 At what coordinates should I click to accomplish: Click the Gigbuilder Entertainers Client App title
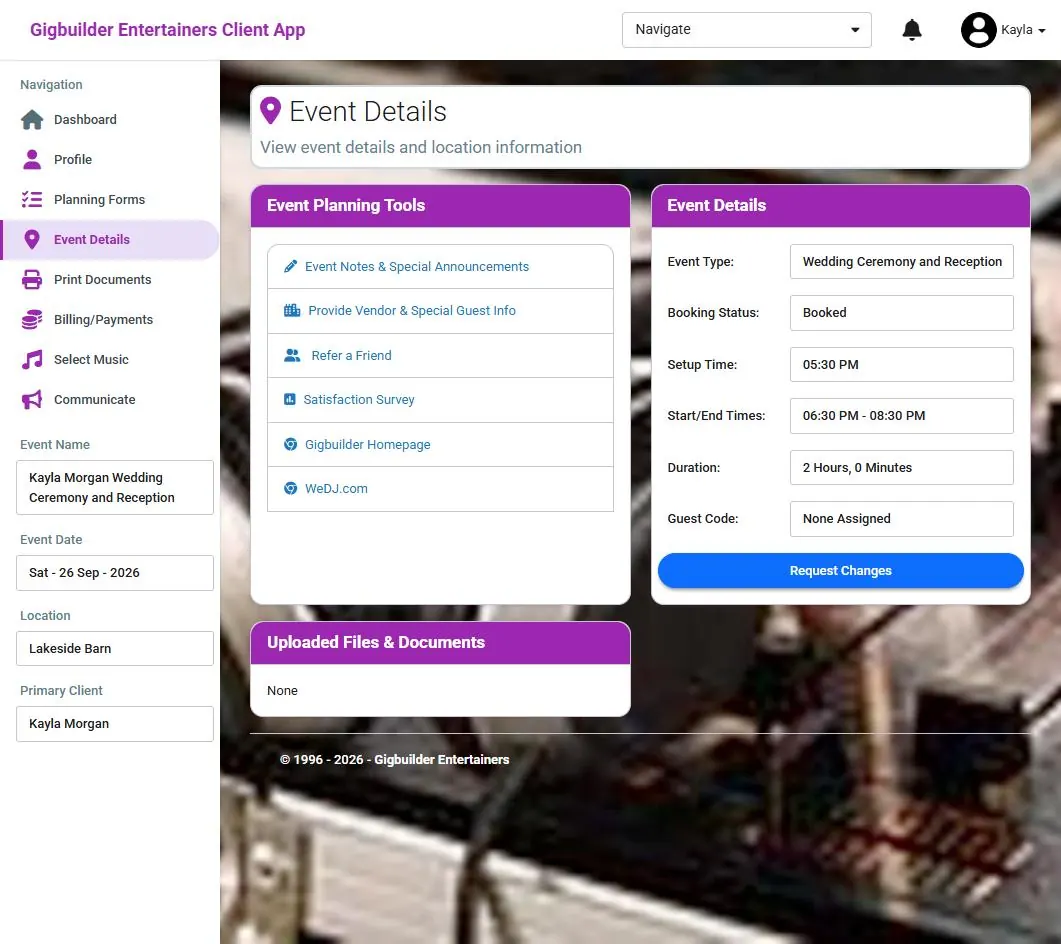(x=168, y=30)
